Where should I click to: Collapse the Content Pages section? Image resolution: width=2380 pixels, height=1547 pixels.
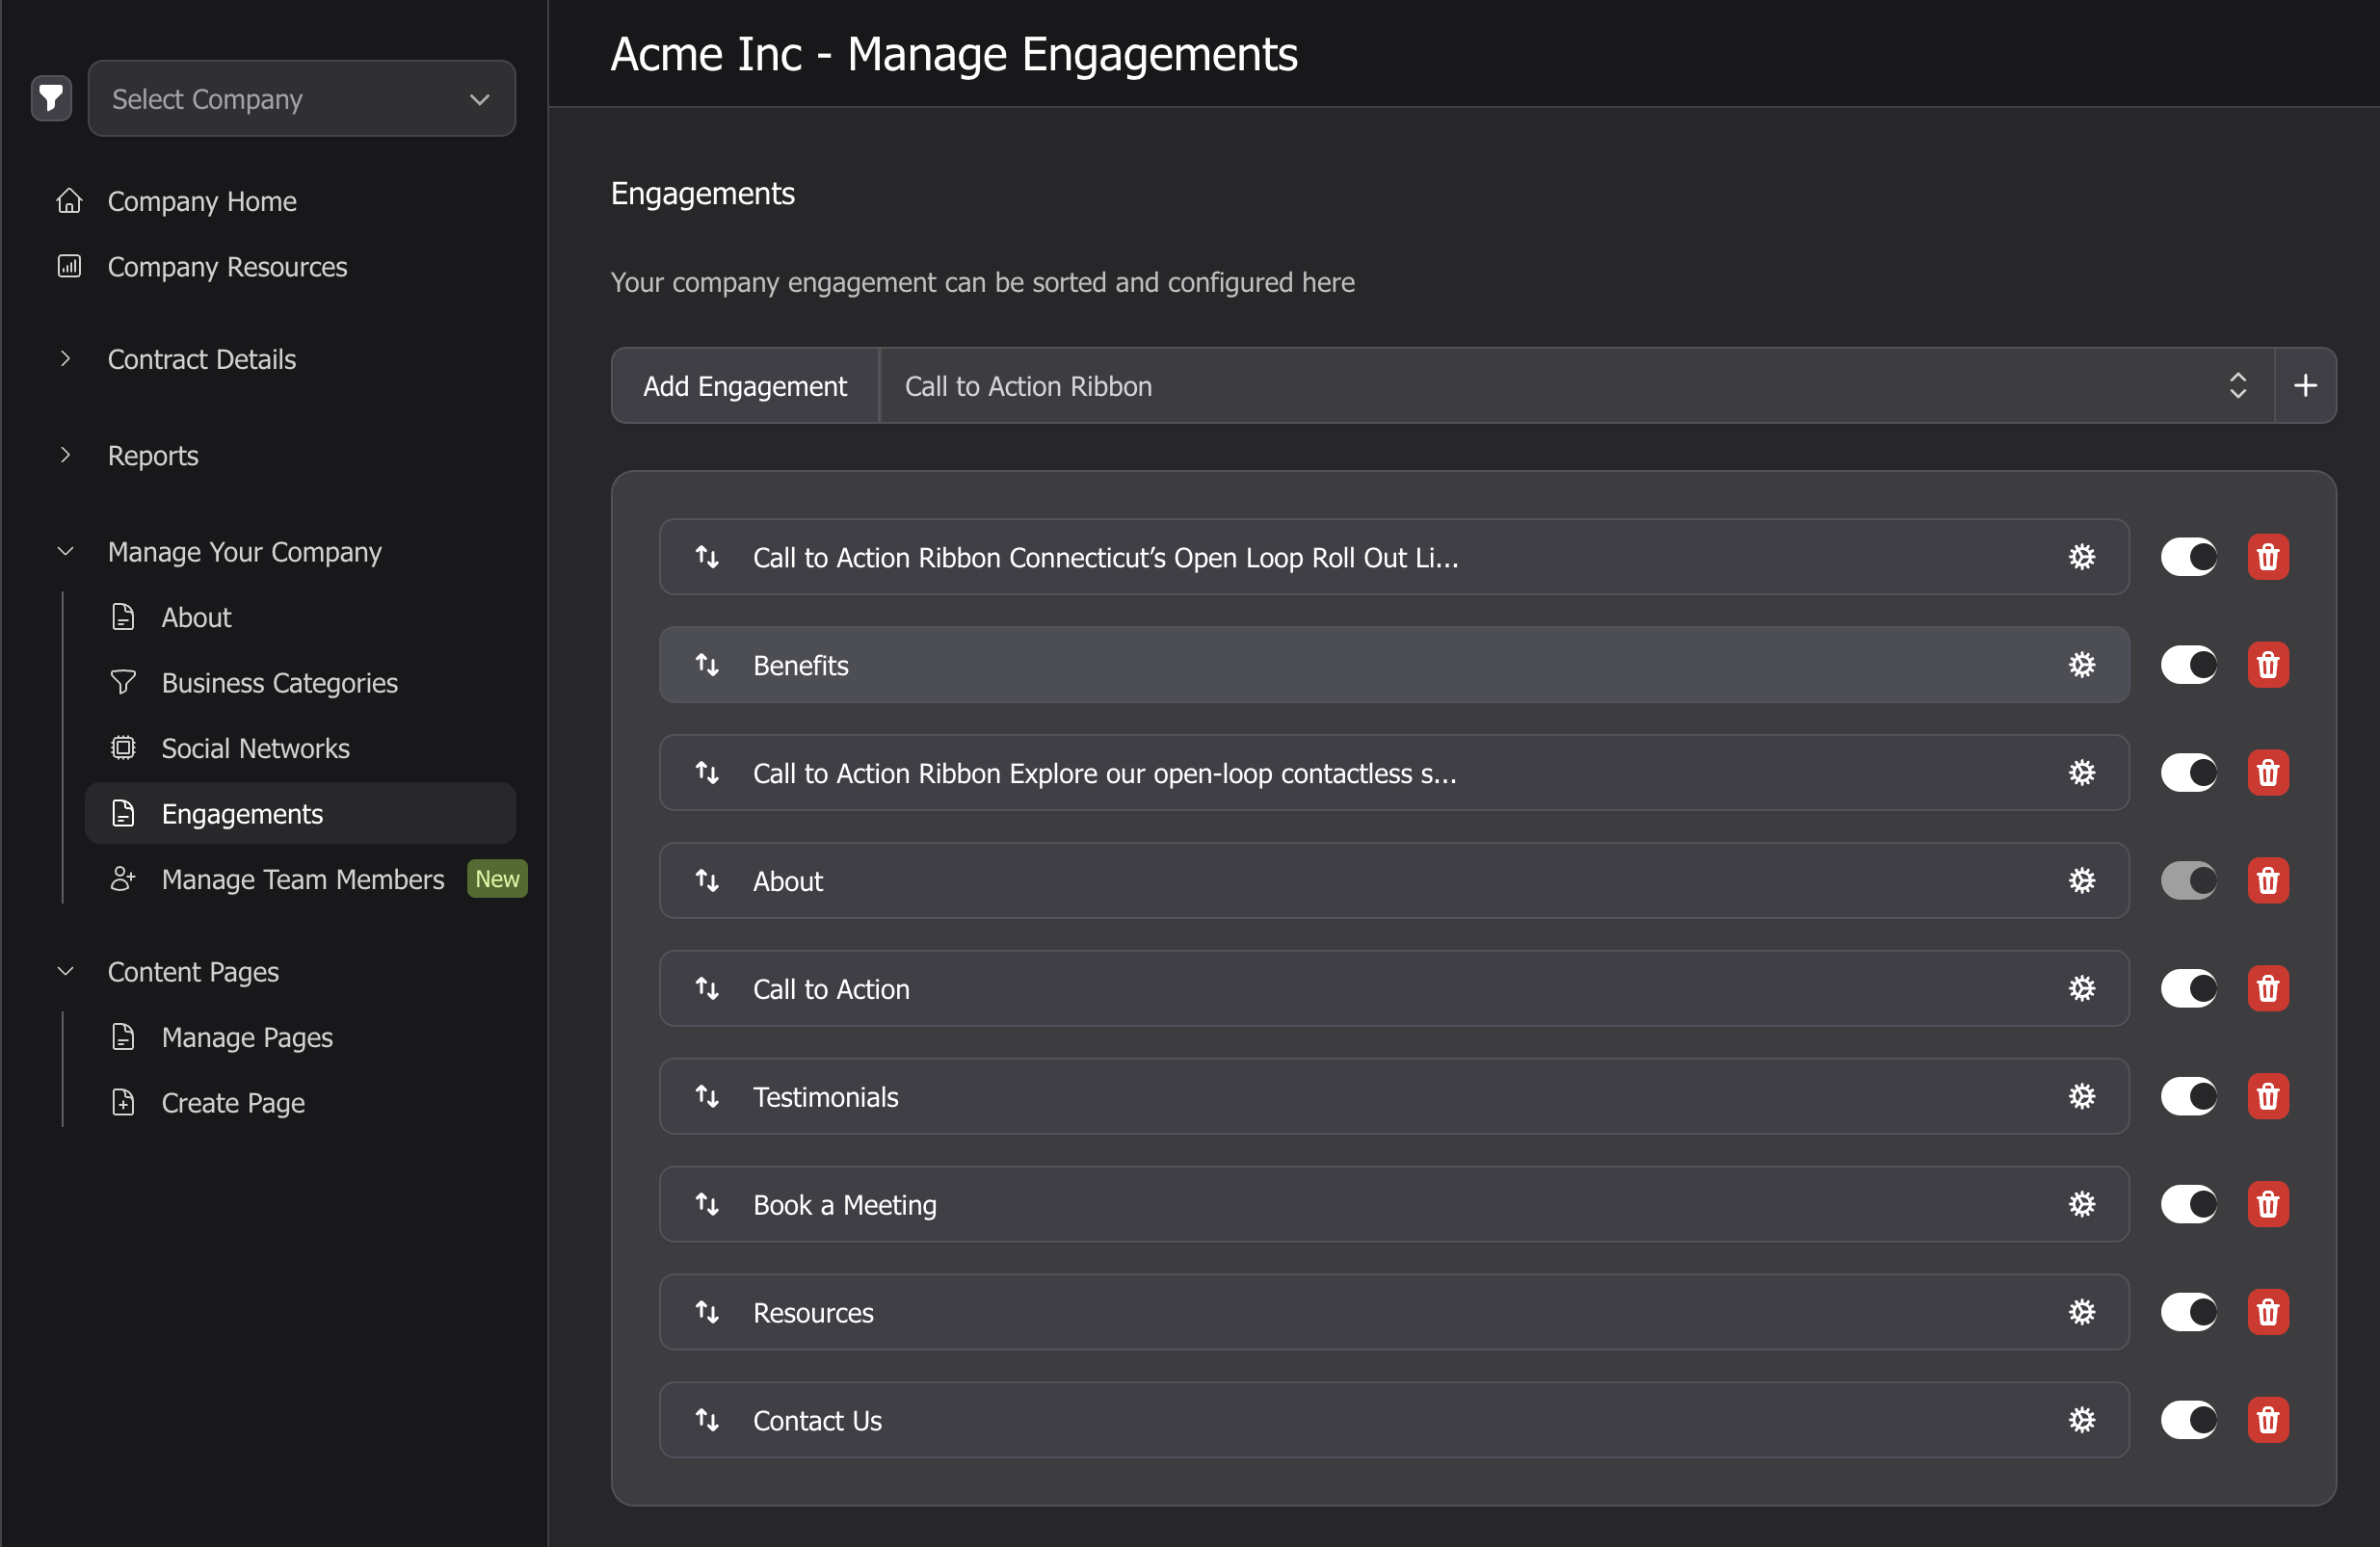click(192, 971)
